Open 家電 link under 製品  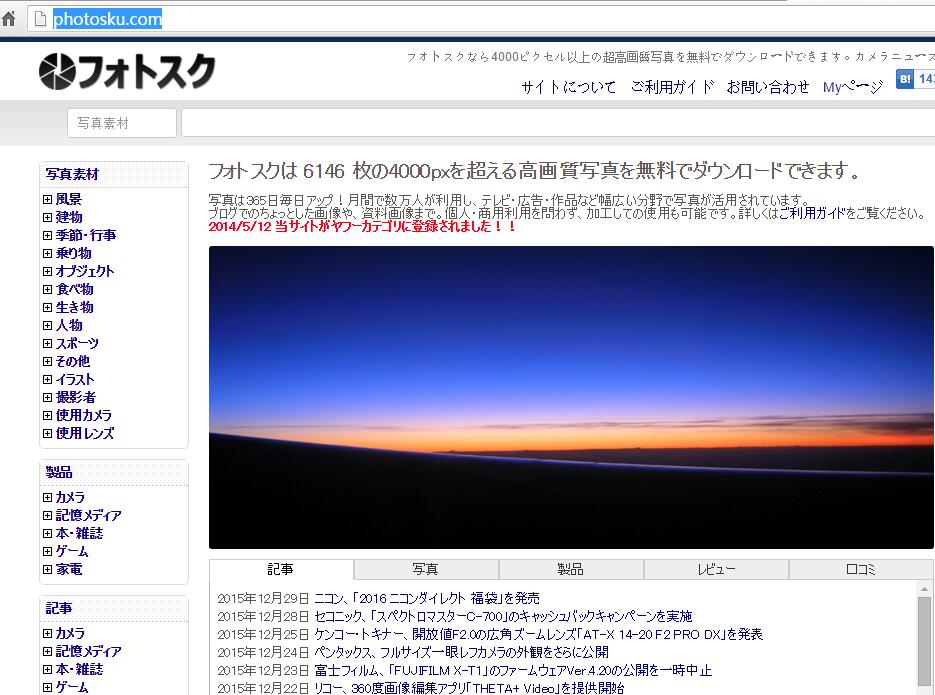[x=69, y=569]
